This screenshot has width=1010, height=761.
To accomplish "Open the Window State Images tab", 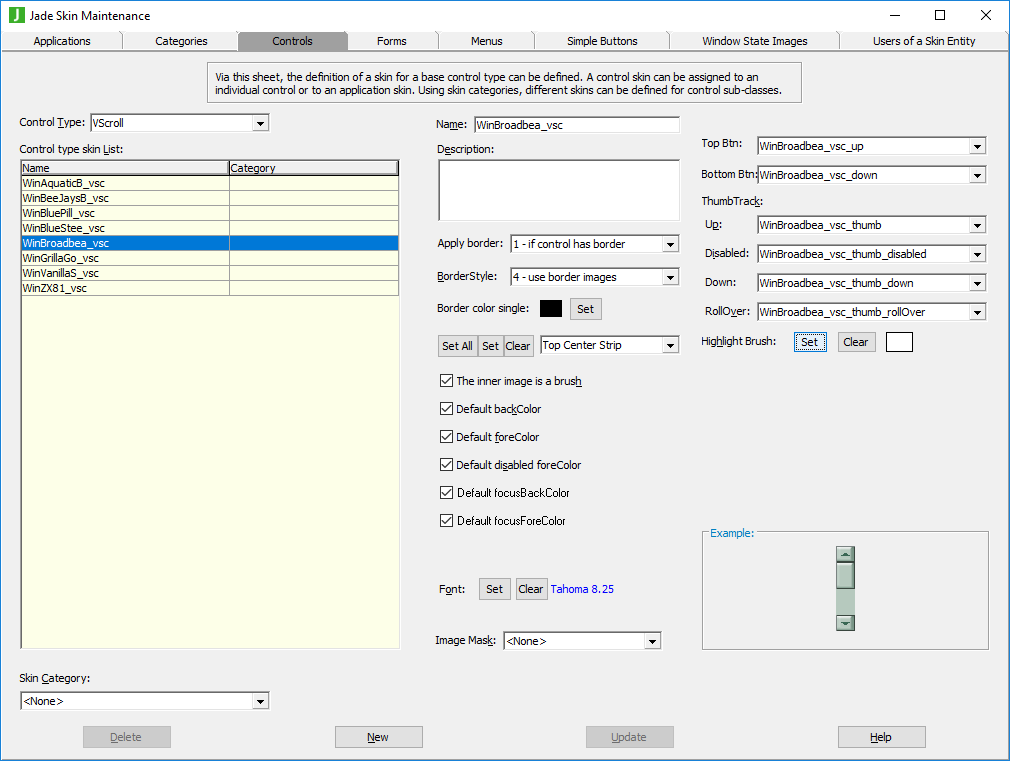I will pyautogui.click(x=754, y=41).
